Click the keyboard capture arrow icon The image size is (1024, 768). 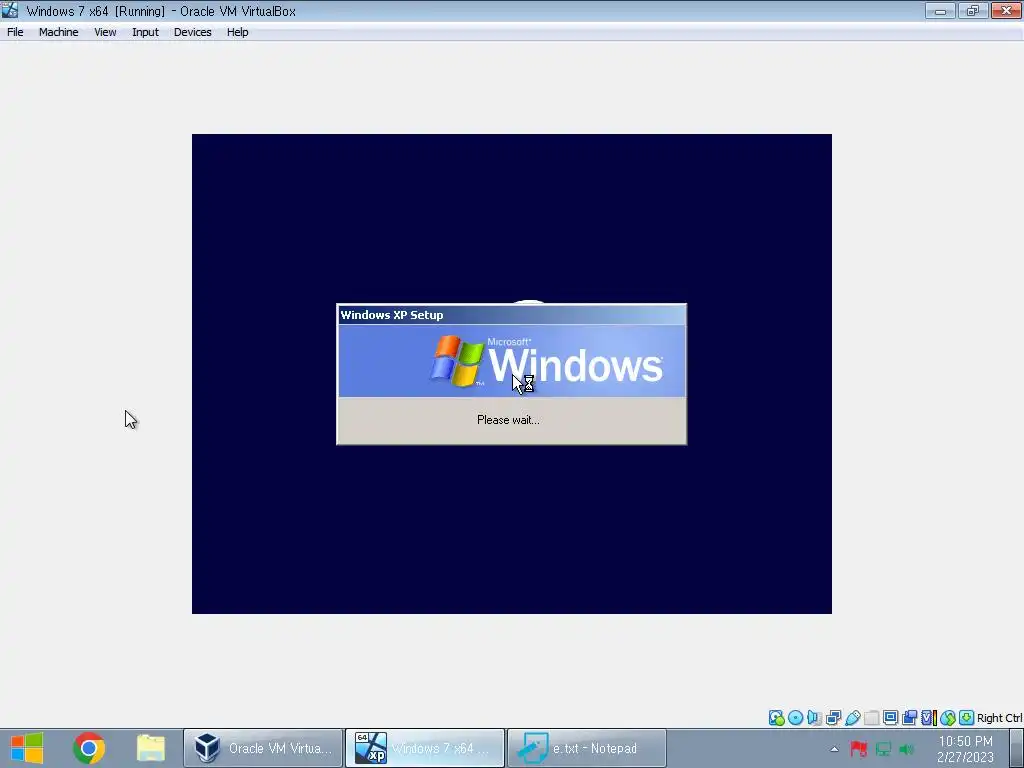click(967, 718)
